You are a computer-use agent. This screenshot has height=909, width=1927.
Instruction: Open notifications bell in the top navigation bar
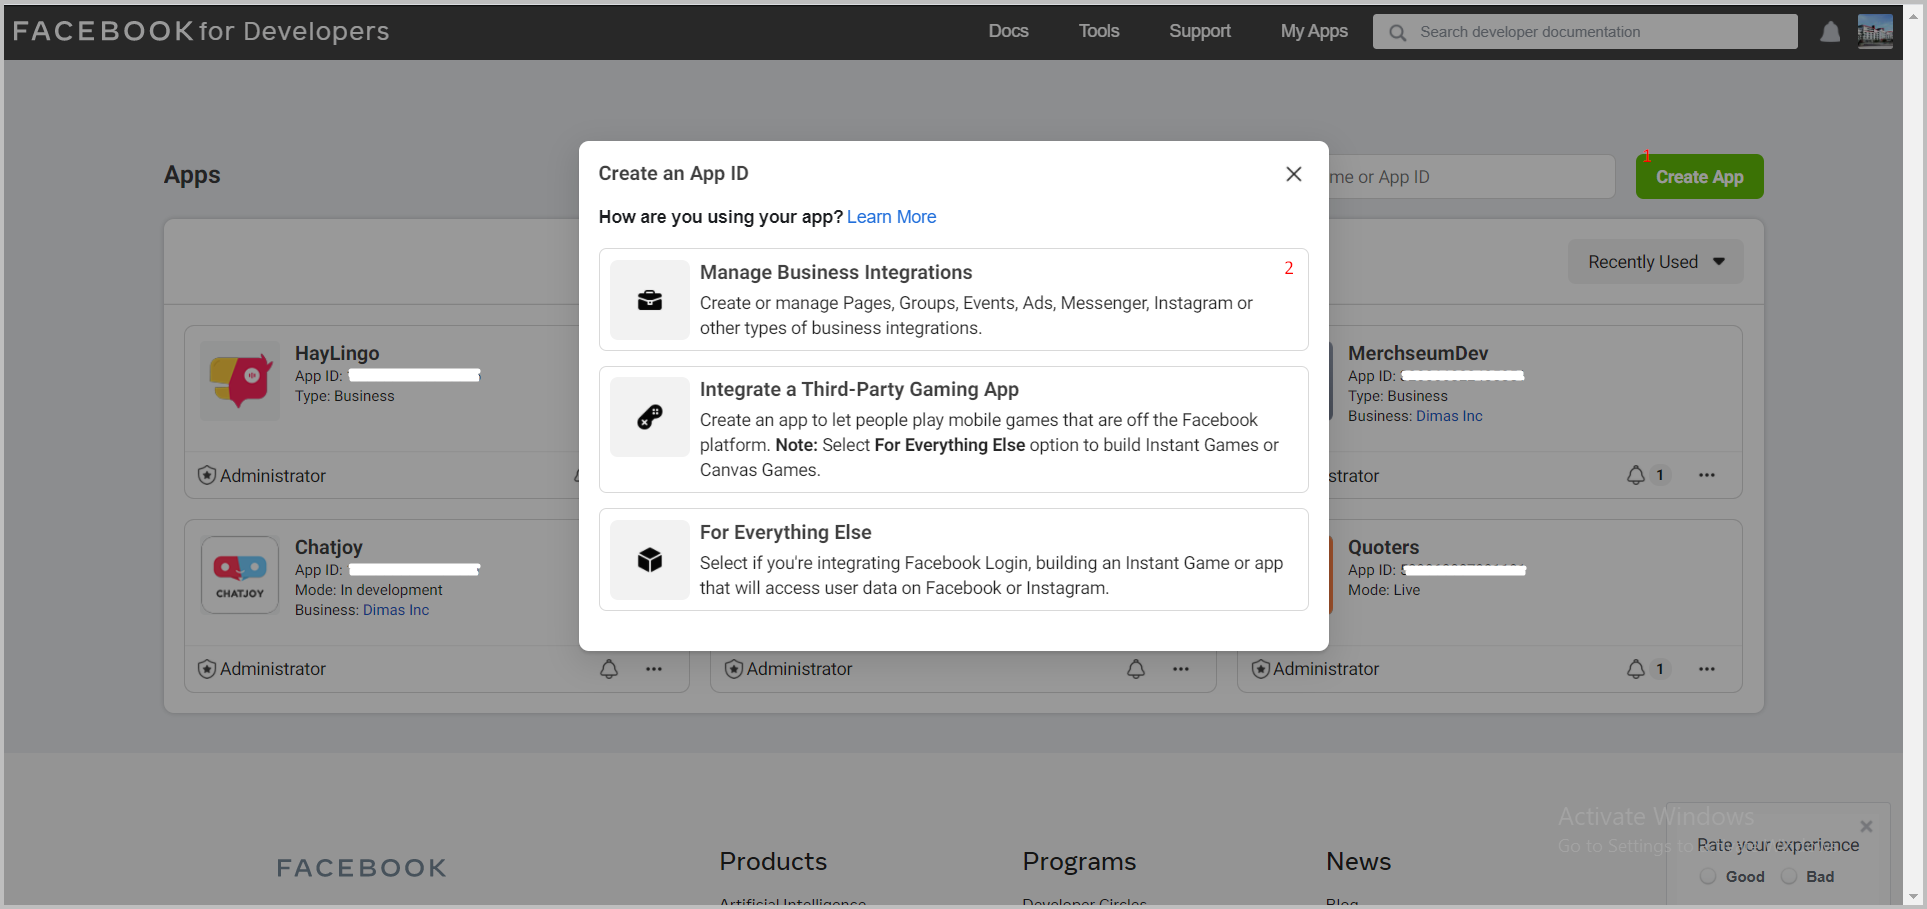click(x=1830, y=32)
